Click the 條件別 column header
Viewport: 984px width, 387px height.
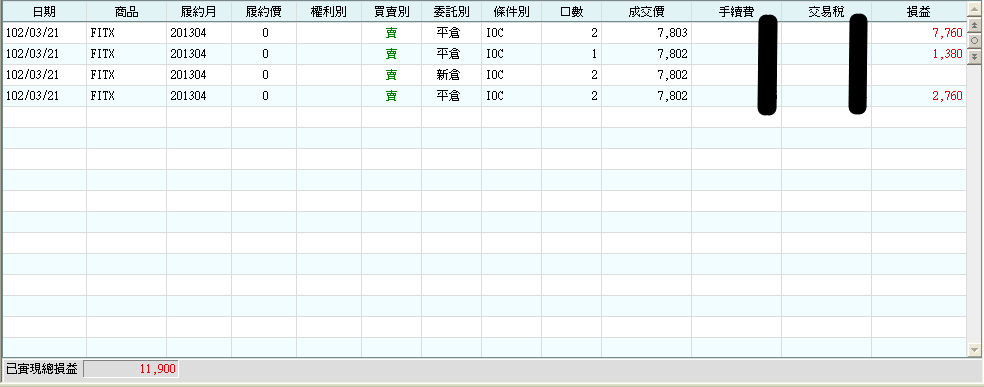511,12
